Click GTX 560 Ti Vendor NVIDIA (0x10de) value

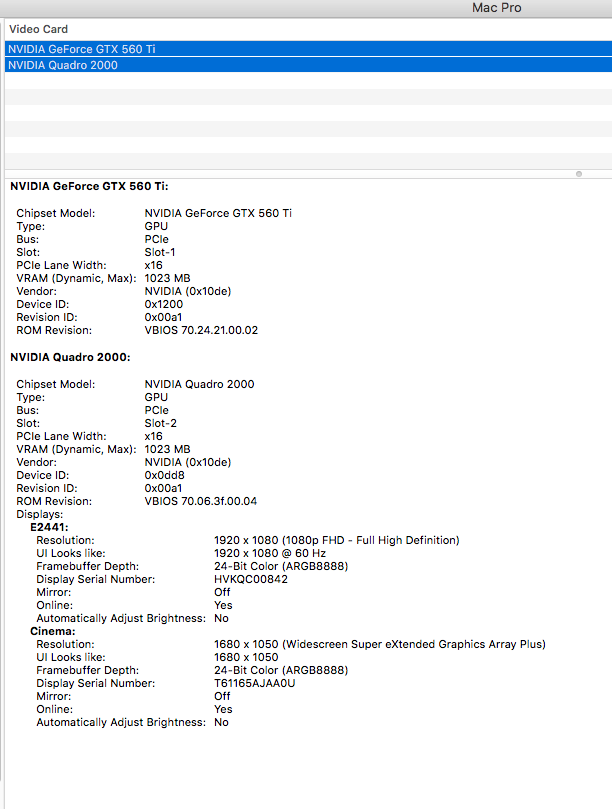coord(188,292)
